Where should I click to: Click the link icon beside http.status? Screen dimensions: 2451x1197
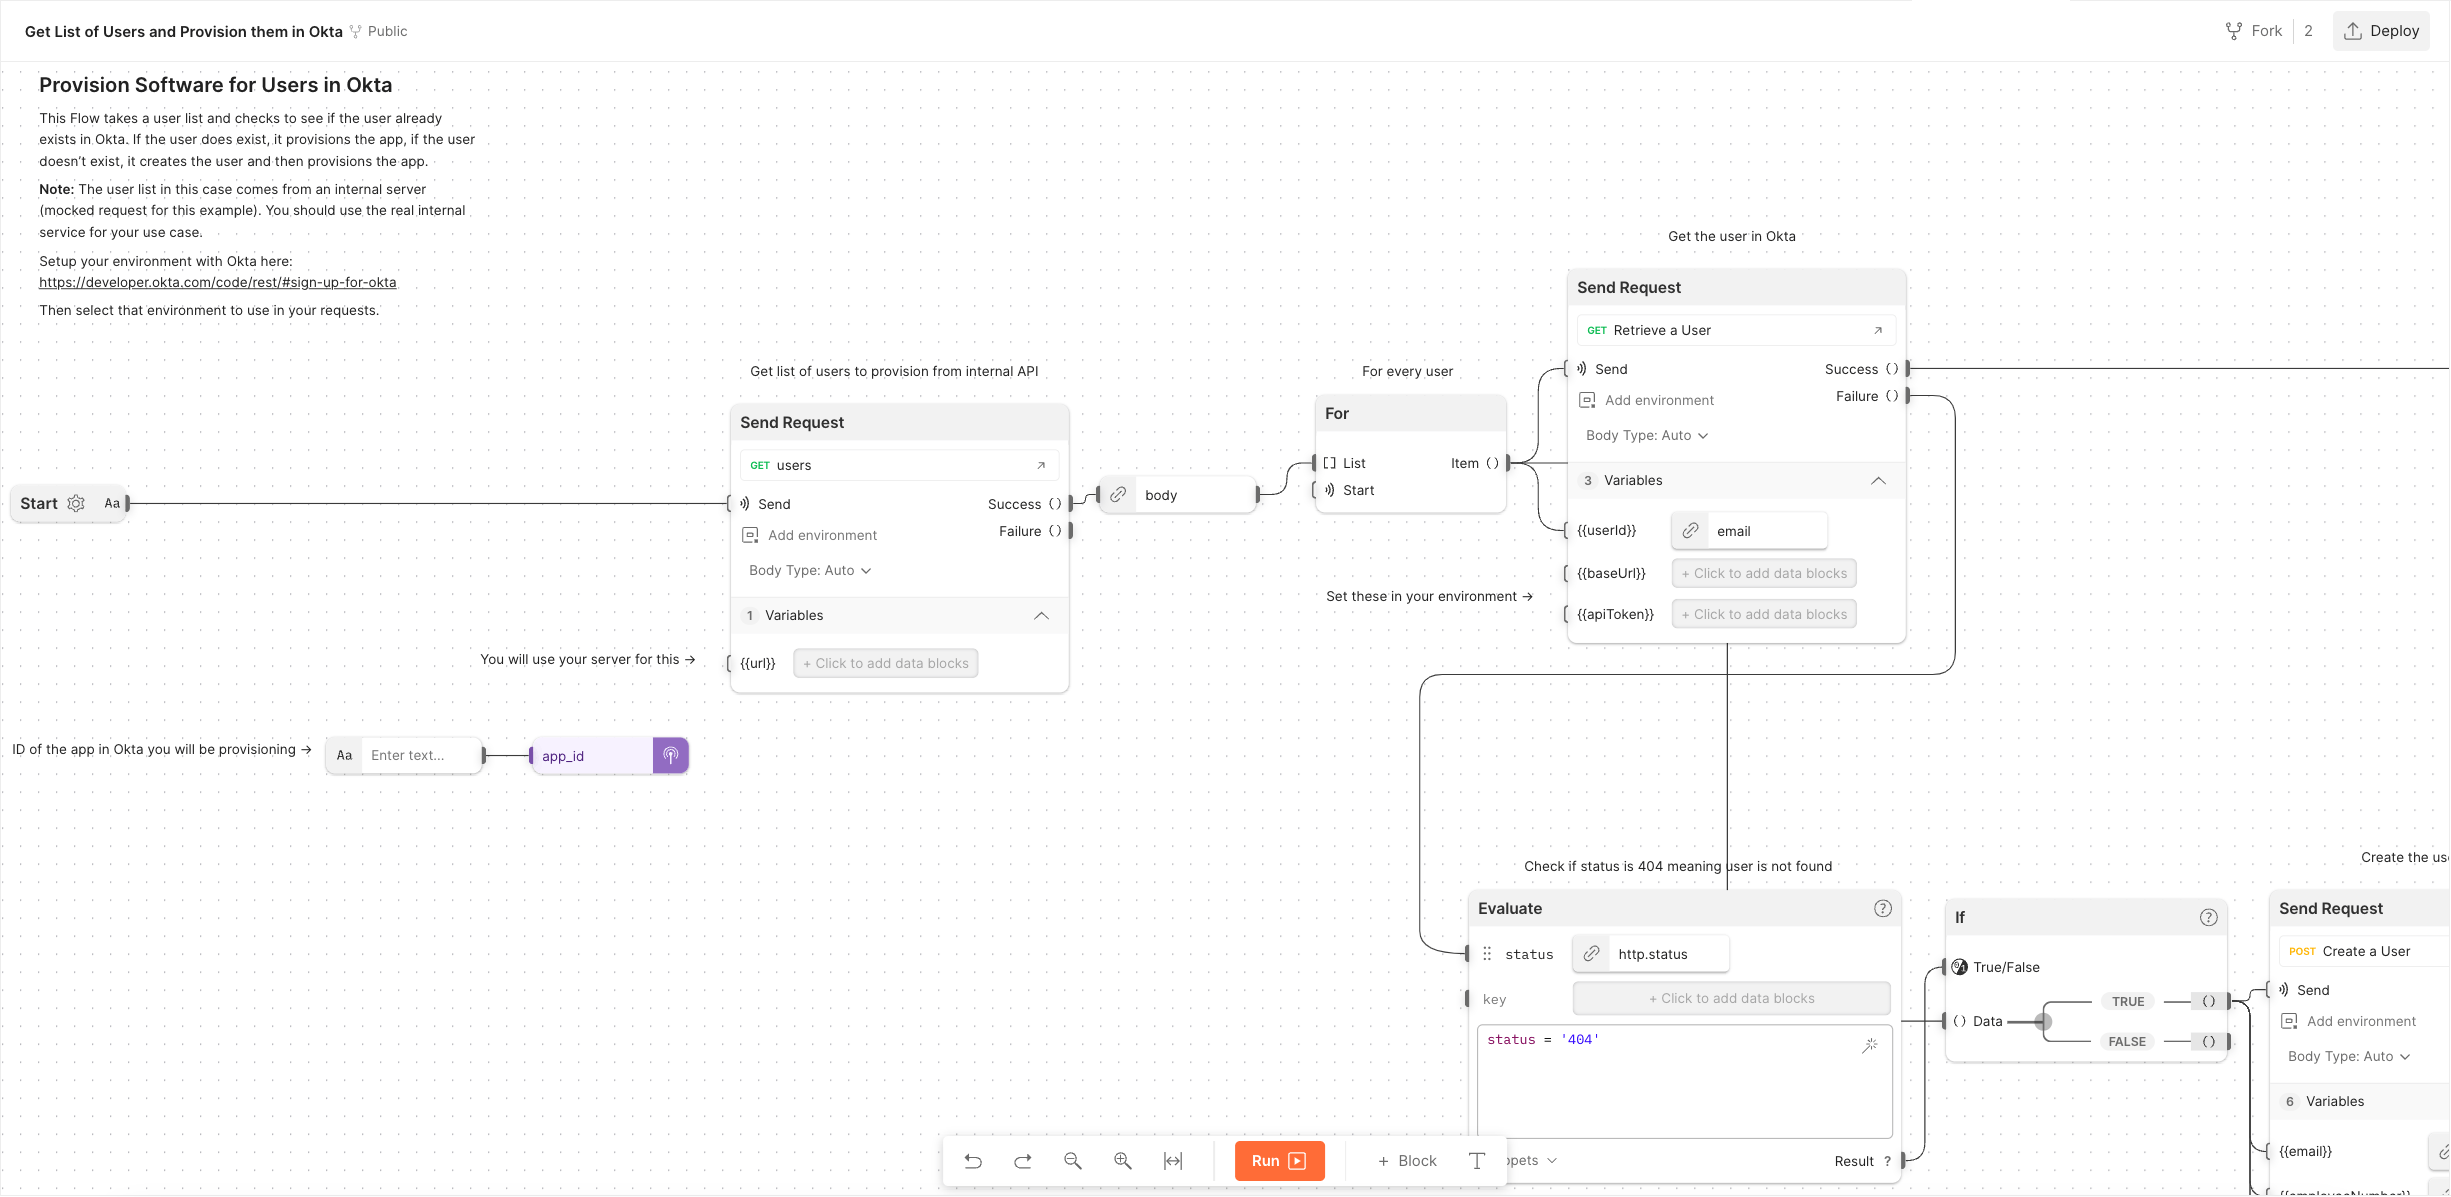coord(1591,954)
